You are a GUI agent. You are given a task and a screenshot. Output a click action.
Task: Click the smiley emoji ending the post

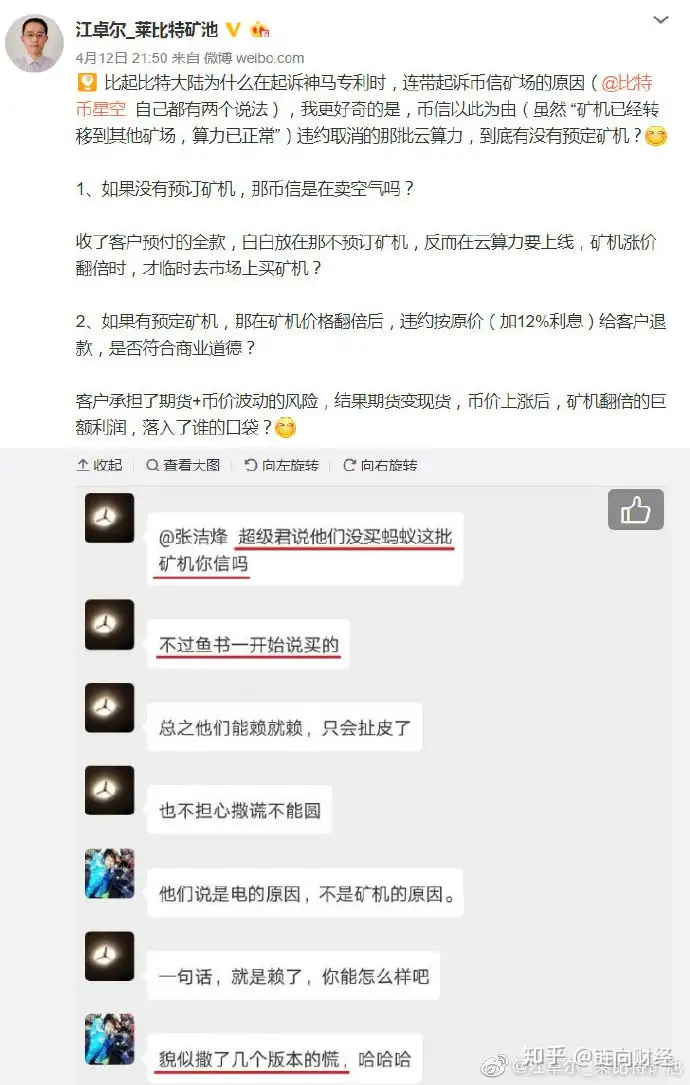click(x=285, y=428)
